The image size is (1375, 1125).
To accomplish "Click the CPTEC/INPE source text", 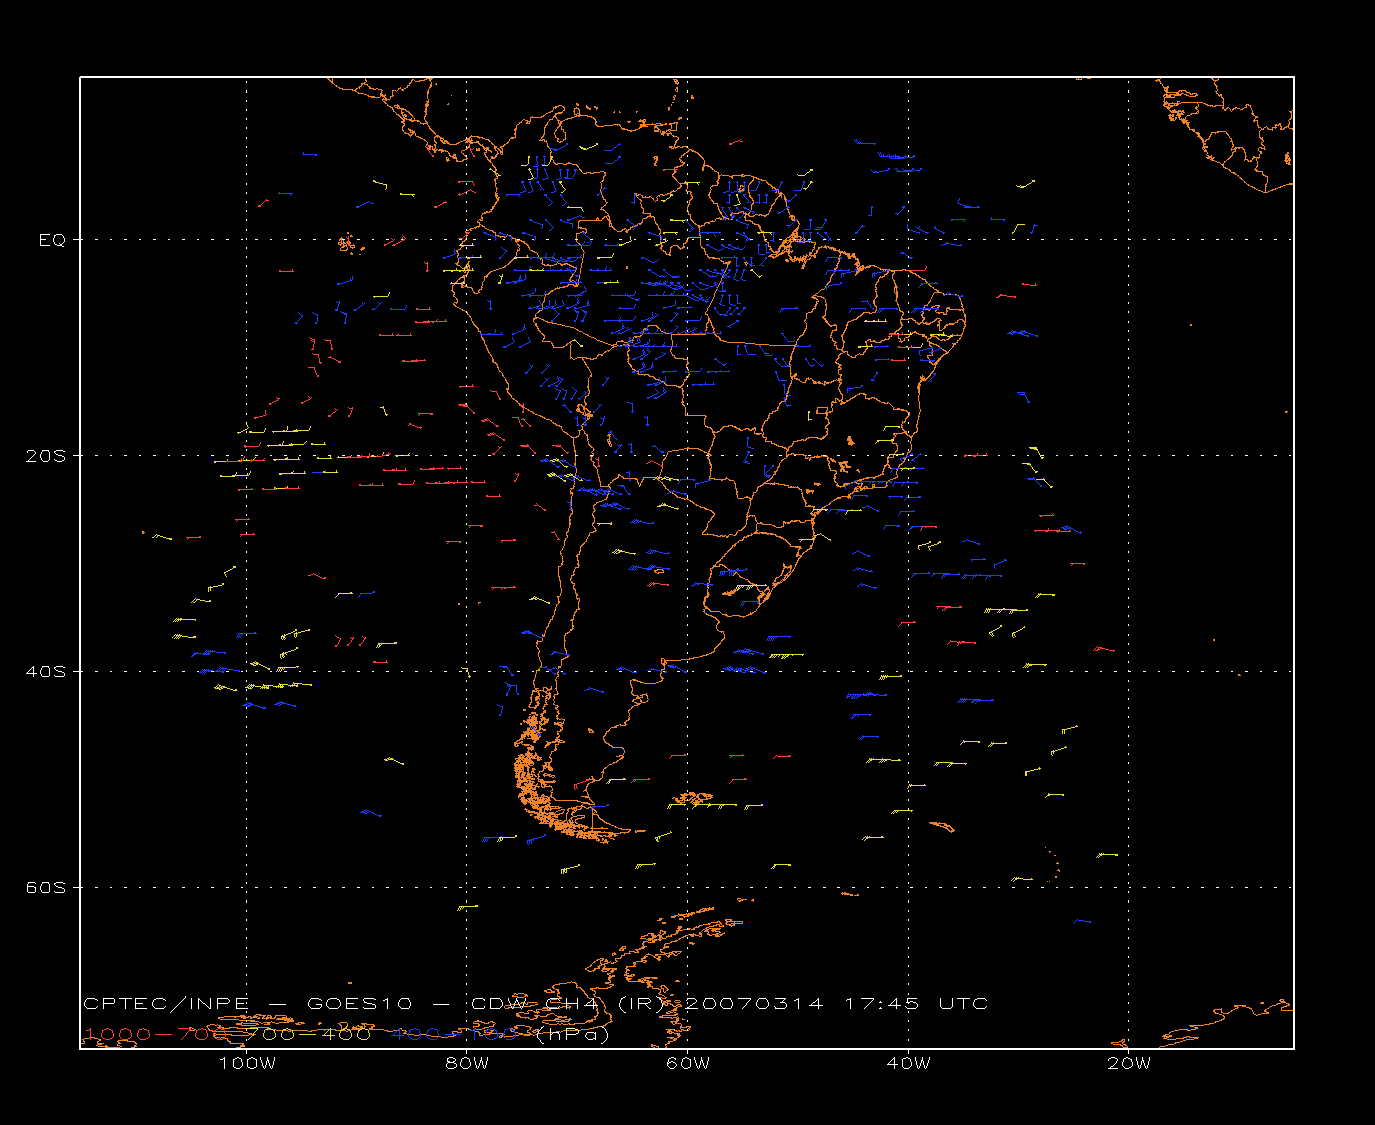I will pos(166,1004).
